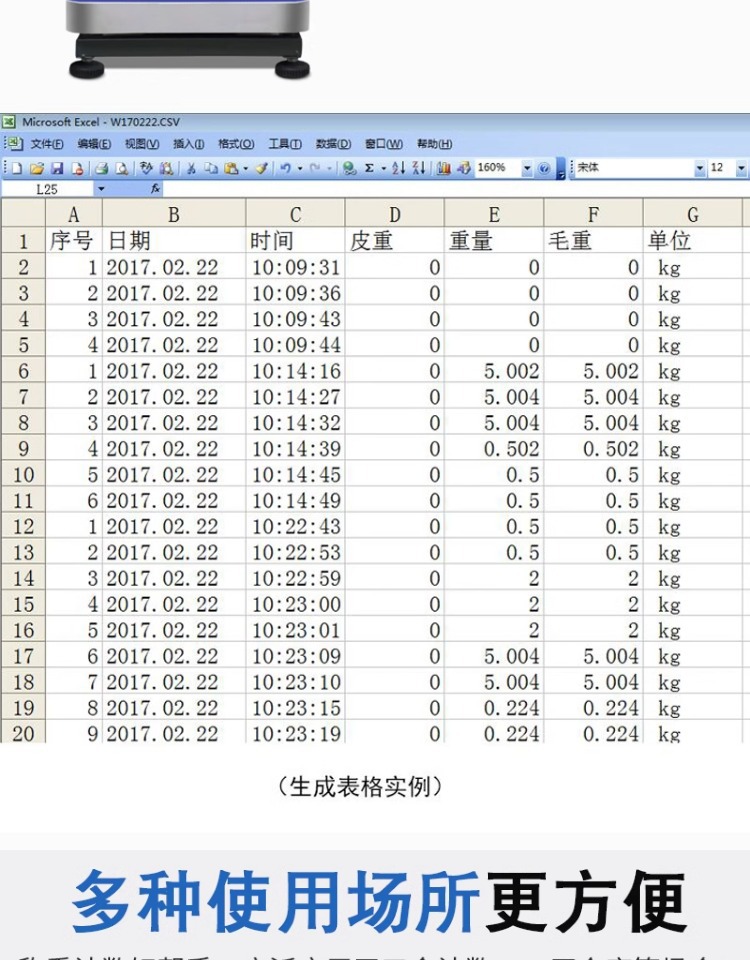Screen dimensions: 750x960
Task: Click cell containing time 10:14:16
Action: pos(296,371)
